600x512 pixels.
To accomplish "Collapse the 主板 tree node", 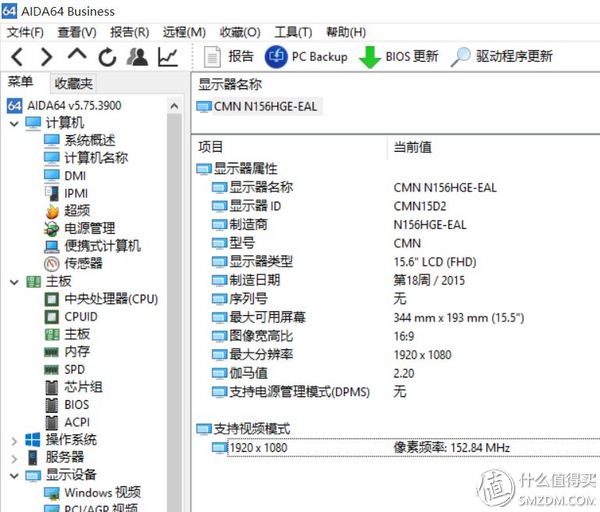I will tap(14, 283).
